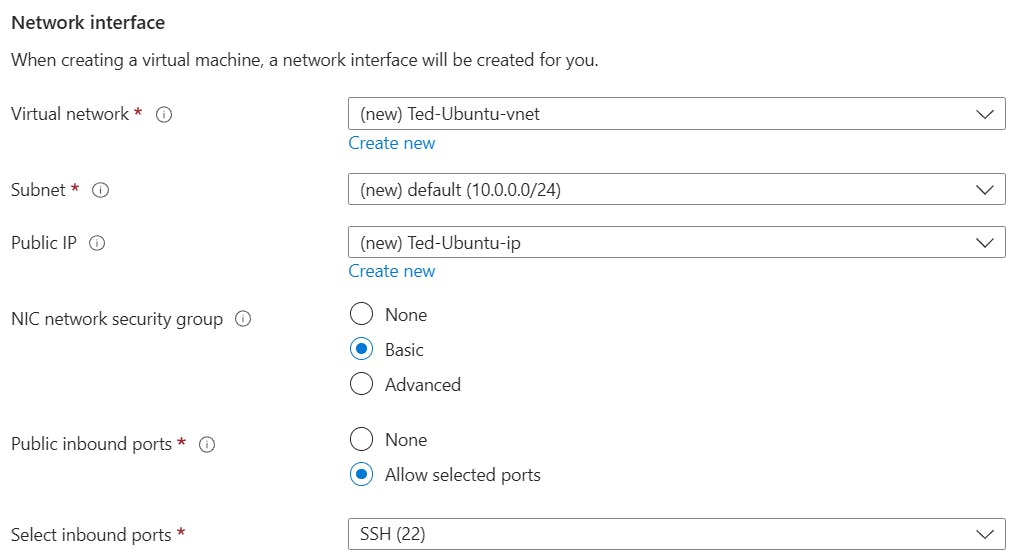Image resolution: width=1017 pixels, height=558 pixels.
Task: Click the info icon beside Virtual network
Action: click(x=165, y=115)
